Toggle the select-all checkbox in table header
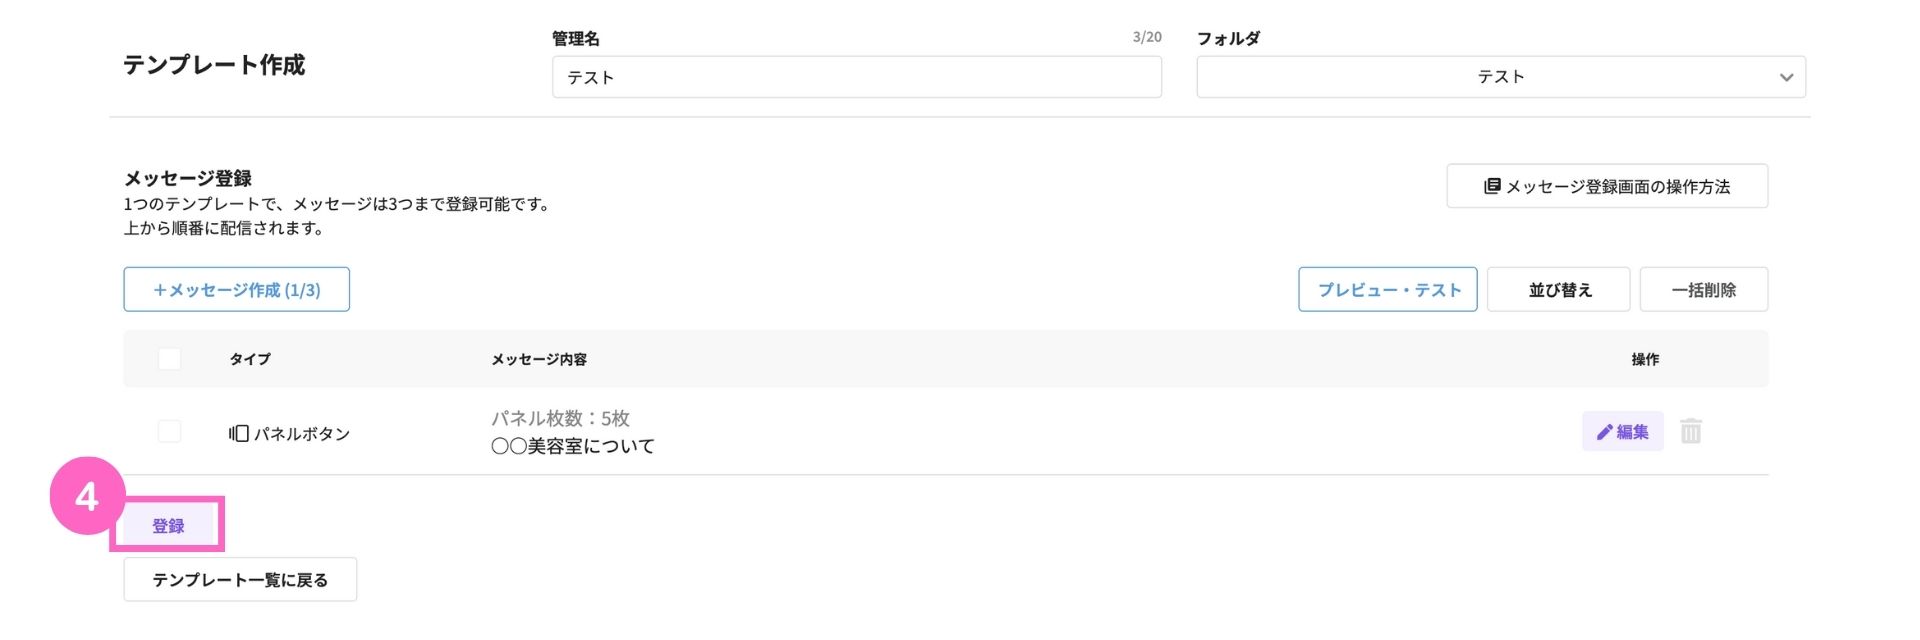 coord(169,358)
